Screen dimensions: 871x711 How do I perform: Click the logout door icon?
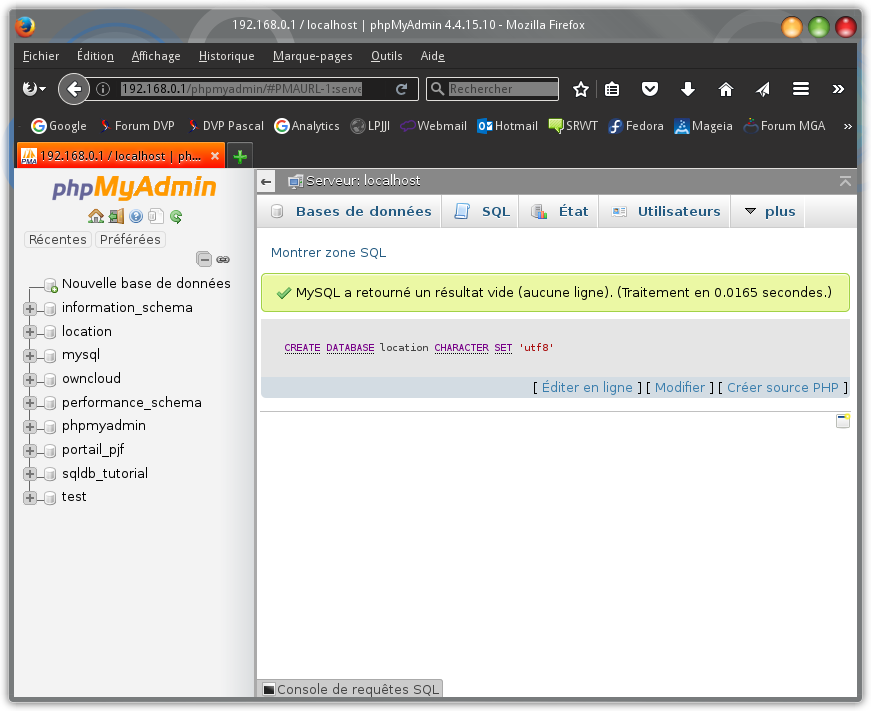point(116,216)
